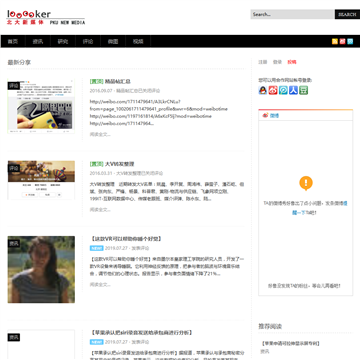Image resolution: width=360 pixels, height=360 pixels.
Task: Click the orange warning icon in Weibo widget
Action: pos(306,183)
